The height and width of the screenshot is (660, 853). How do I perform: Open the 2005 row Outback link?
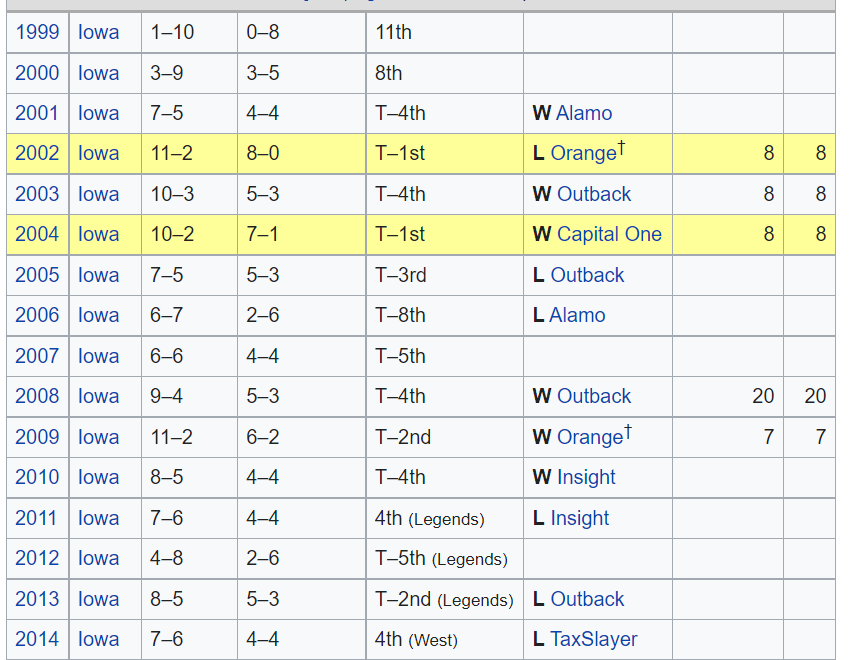(x=587, y=275)
